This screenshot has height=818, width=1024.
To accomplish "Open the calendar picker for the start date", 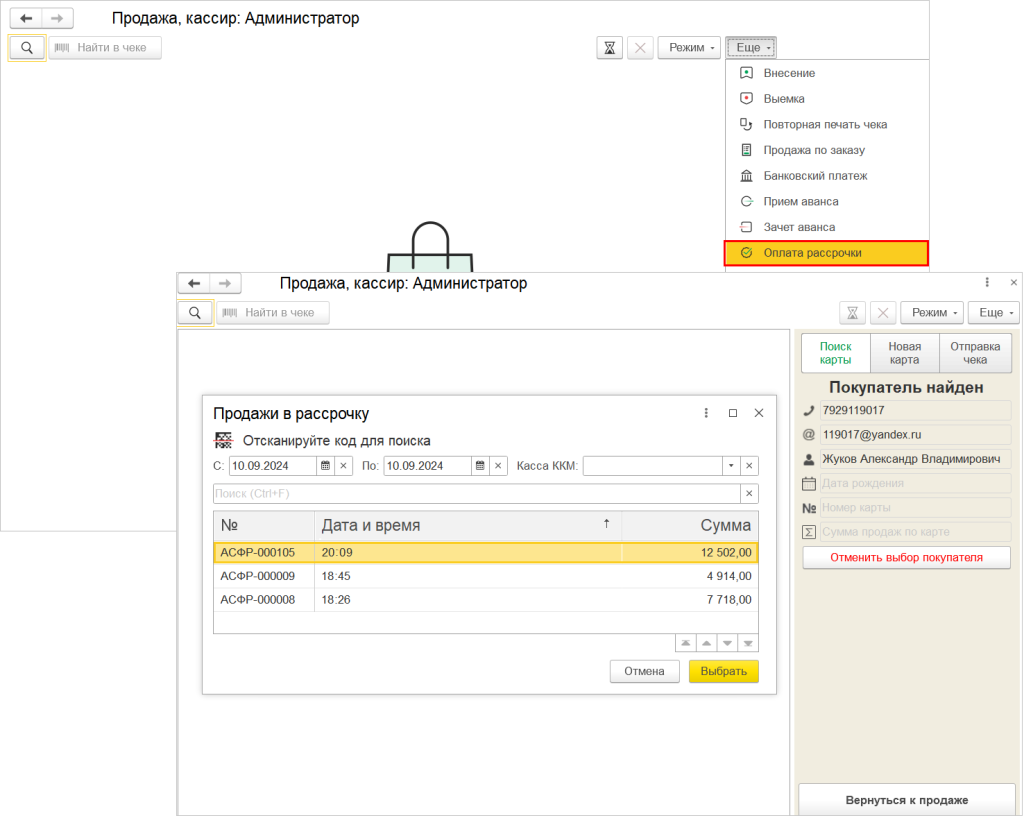I will coord(325,466).
